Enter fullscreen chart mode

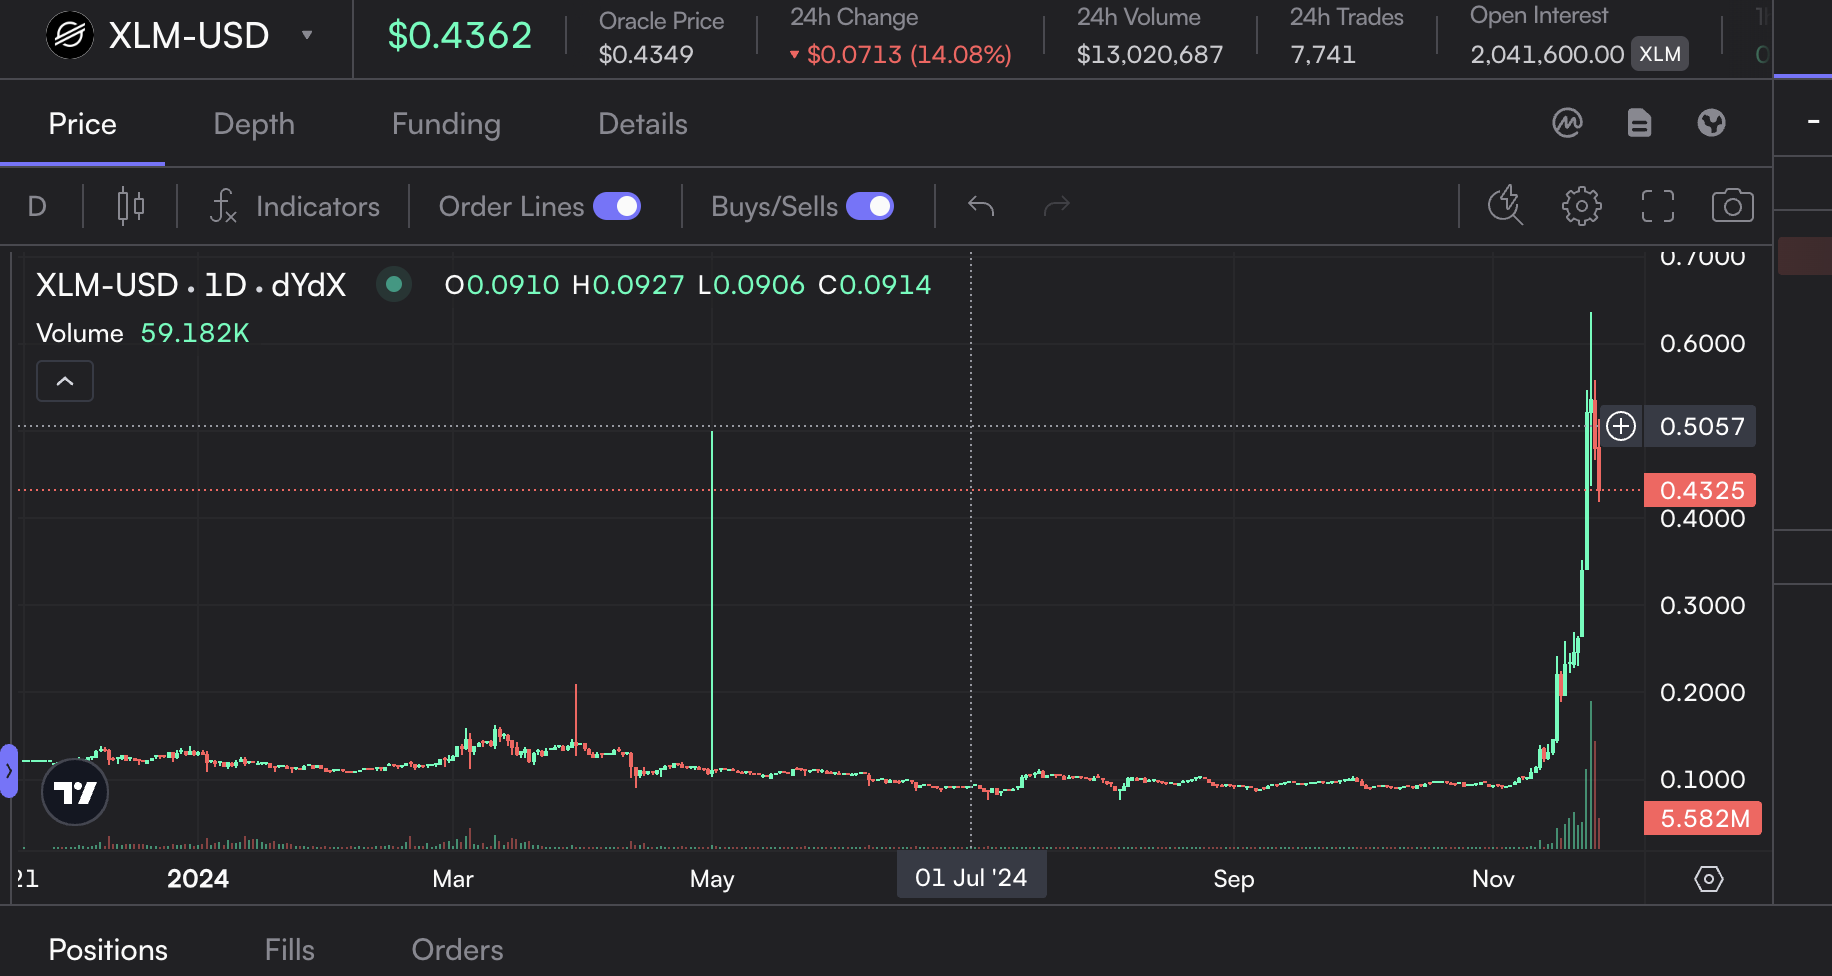coord(1657,206)
